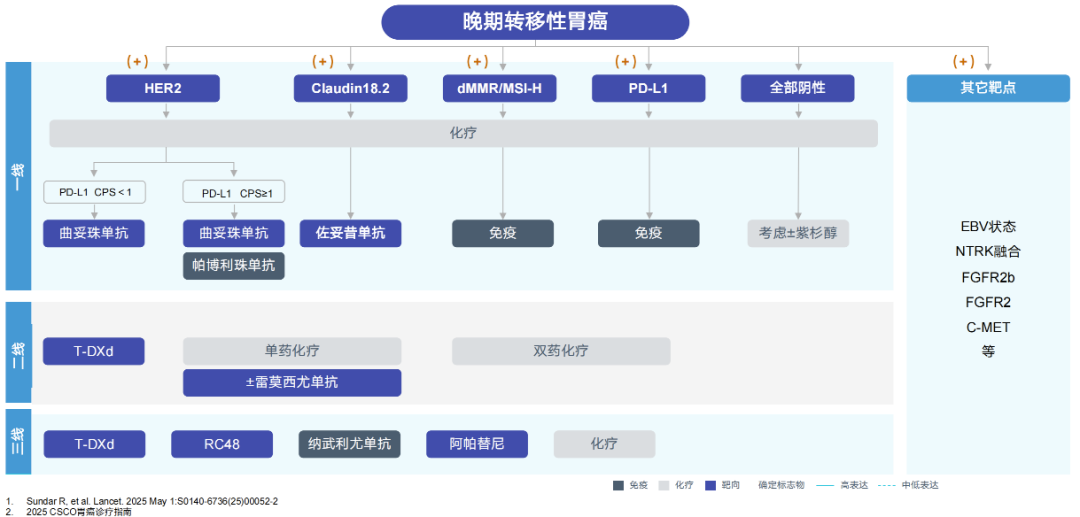Image resolution: width=1080 pixels, height=517 pixels.
Task: Click the (+) marker above PD-L1 header
Action: (625, 61)
